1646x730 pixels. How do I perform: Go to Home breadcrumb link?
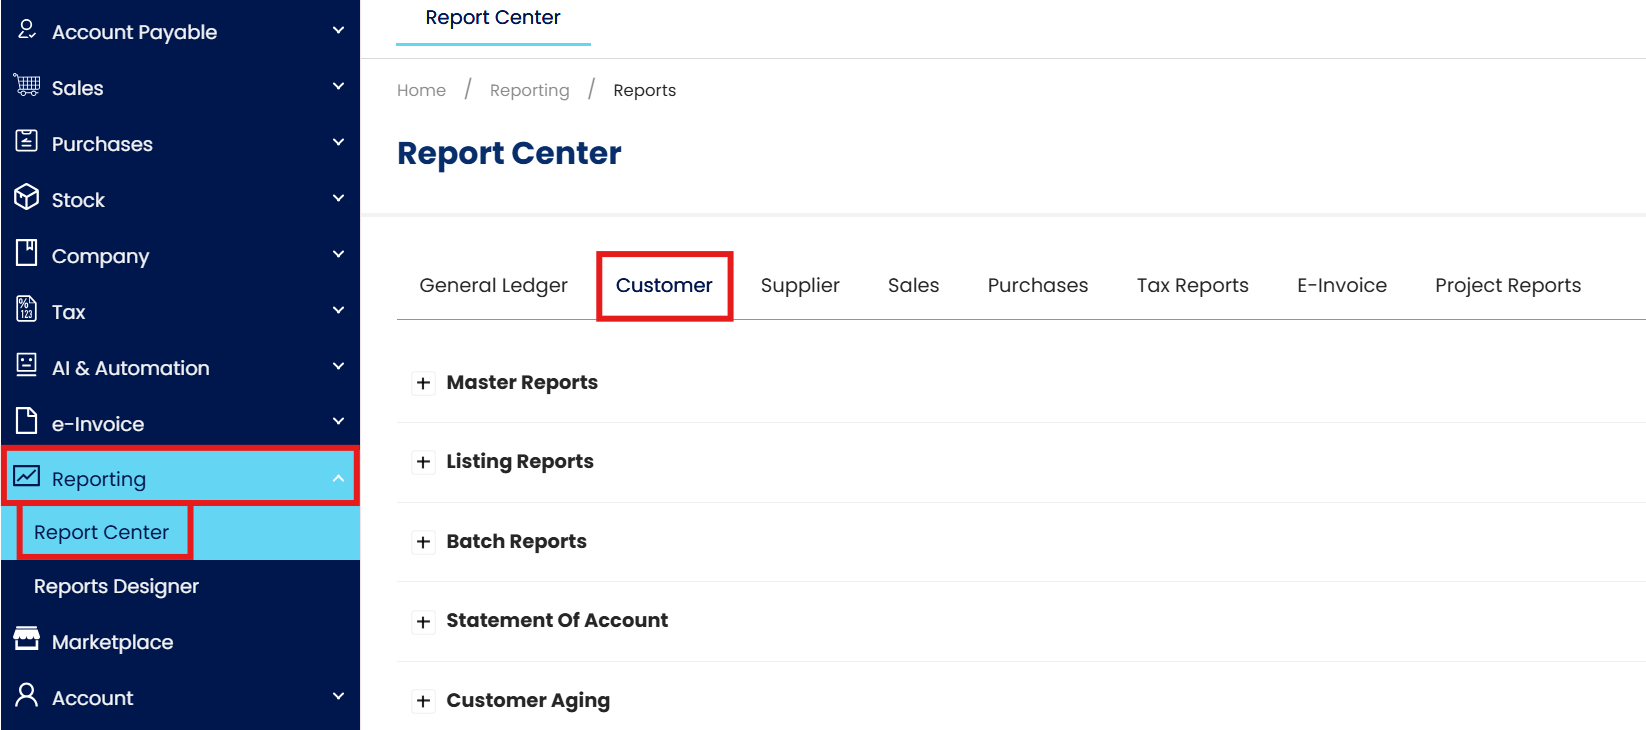[421, 91]
